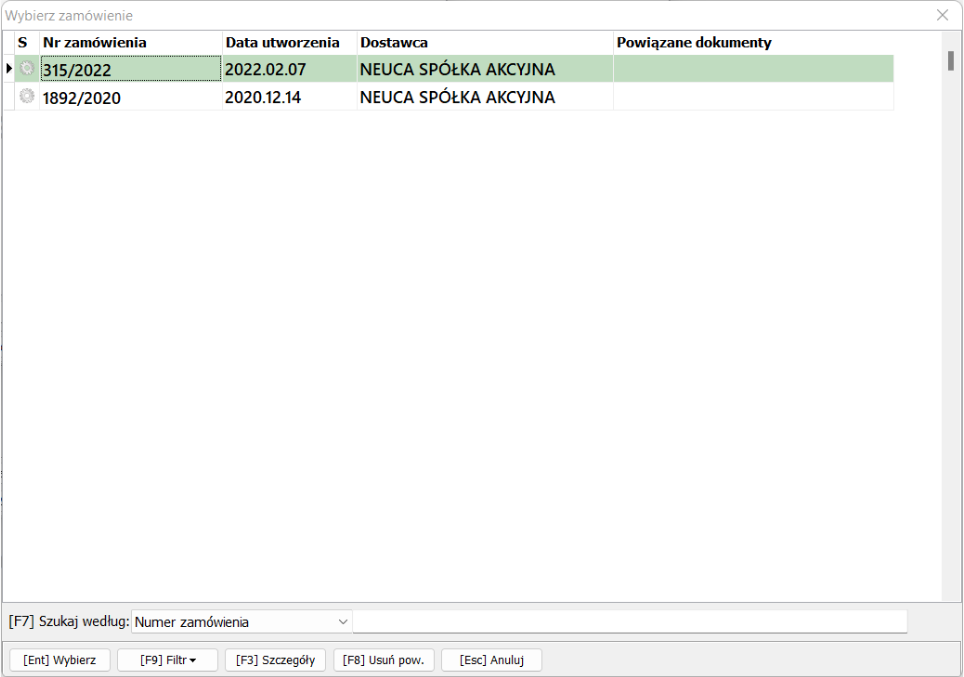Select order number 1892/2020
Viewport: 964px width, 677px height.
coord(131,97)
